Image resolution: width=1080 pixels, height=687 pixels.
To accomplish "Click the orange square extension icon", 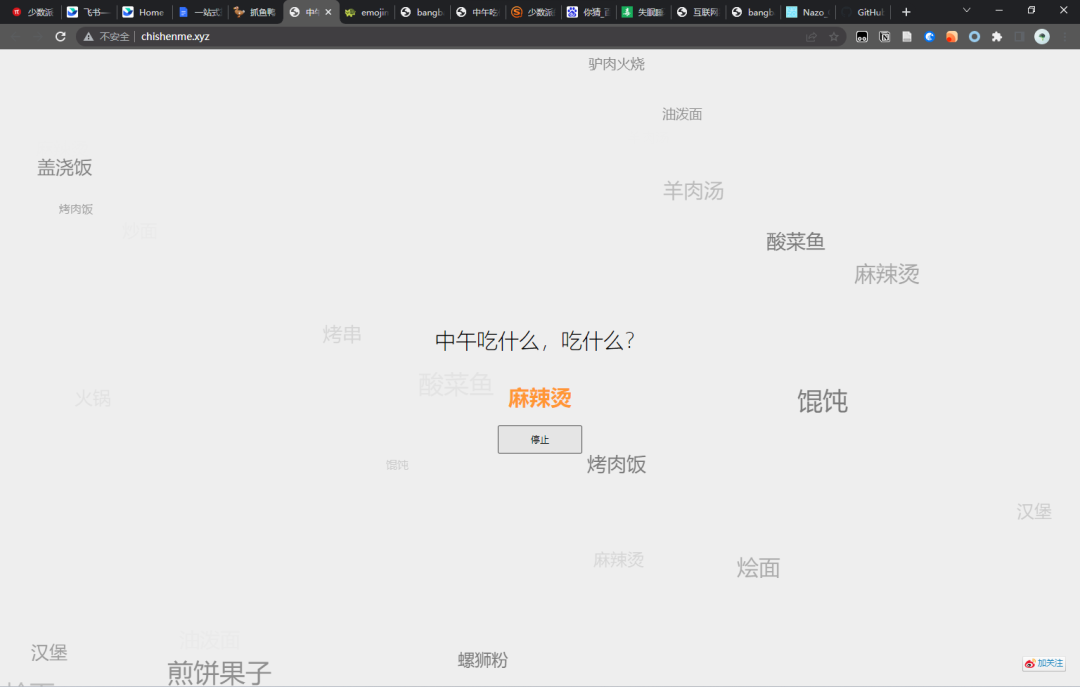I will pyautogui.click(x=951, y=36).
